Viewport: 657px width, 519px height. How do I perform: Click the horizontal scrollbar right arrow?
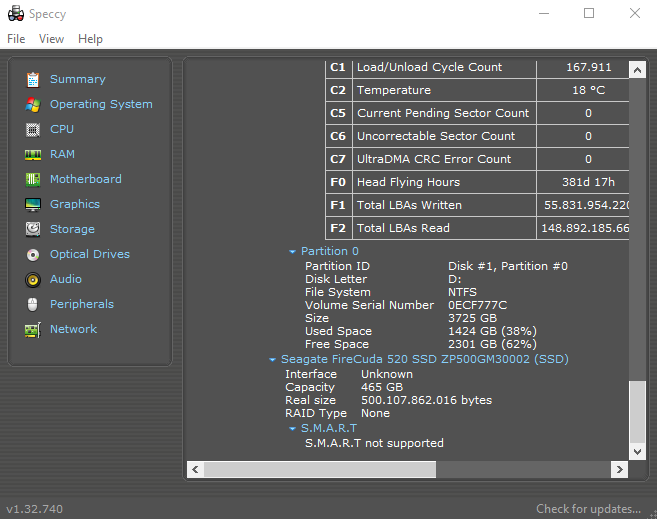coord(619,470)
